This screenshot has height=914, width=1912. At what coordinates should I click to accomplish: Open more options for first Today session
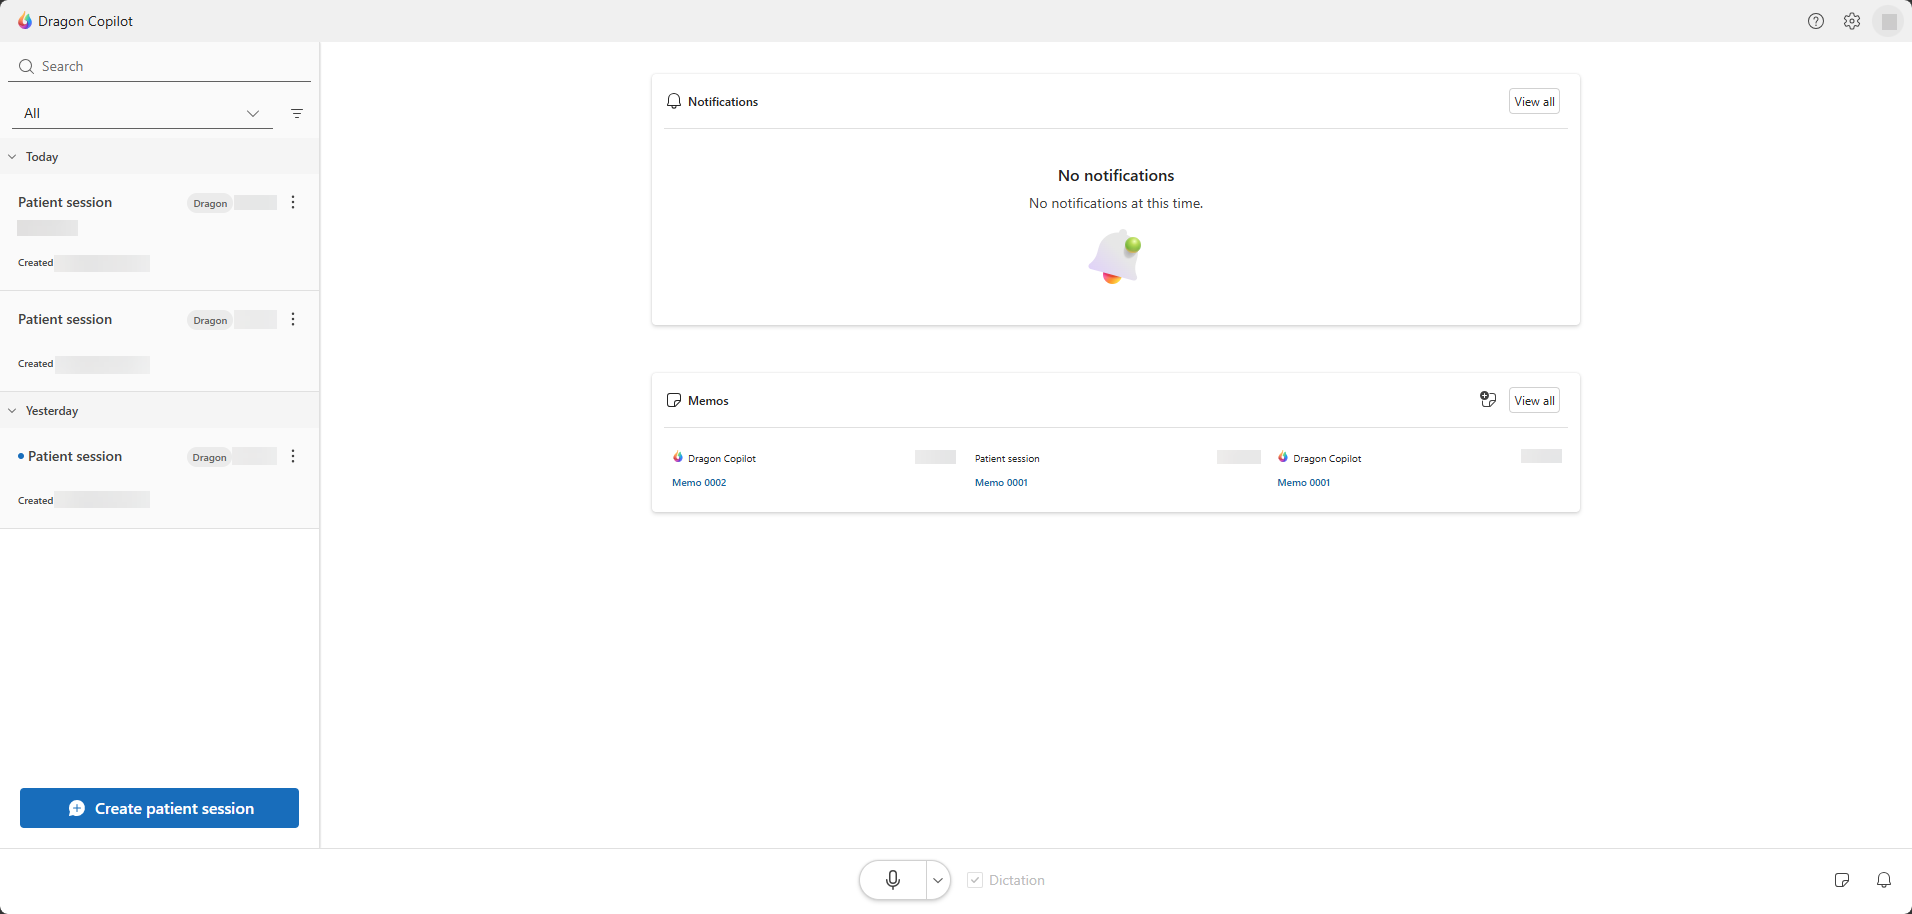(293, 202)
